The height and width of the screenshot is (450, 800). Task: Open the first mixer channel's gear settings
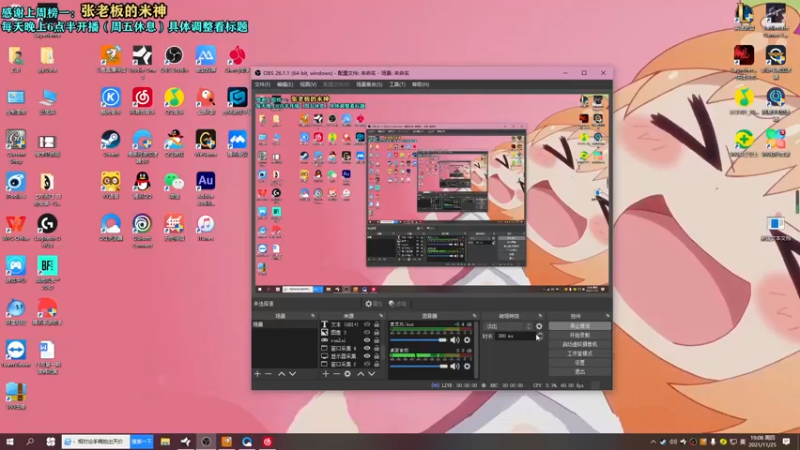(x=467, y=340)
